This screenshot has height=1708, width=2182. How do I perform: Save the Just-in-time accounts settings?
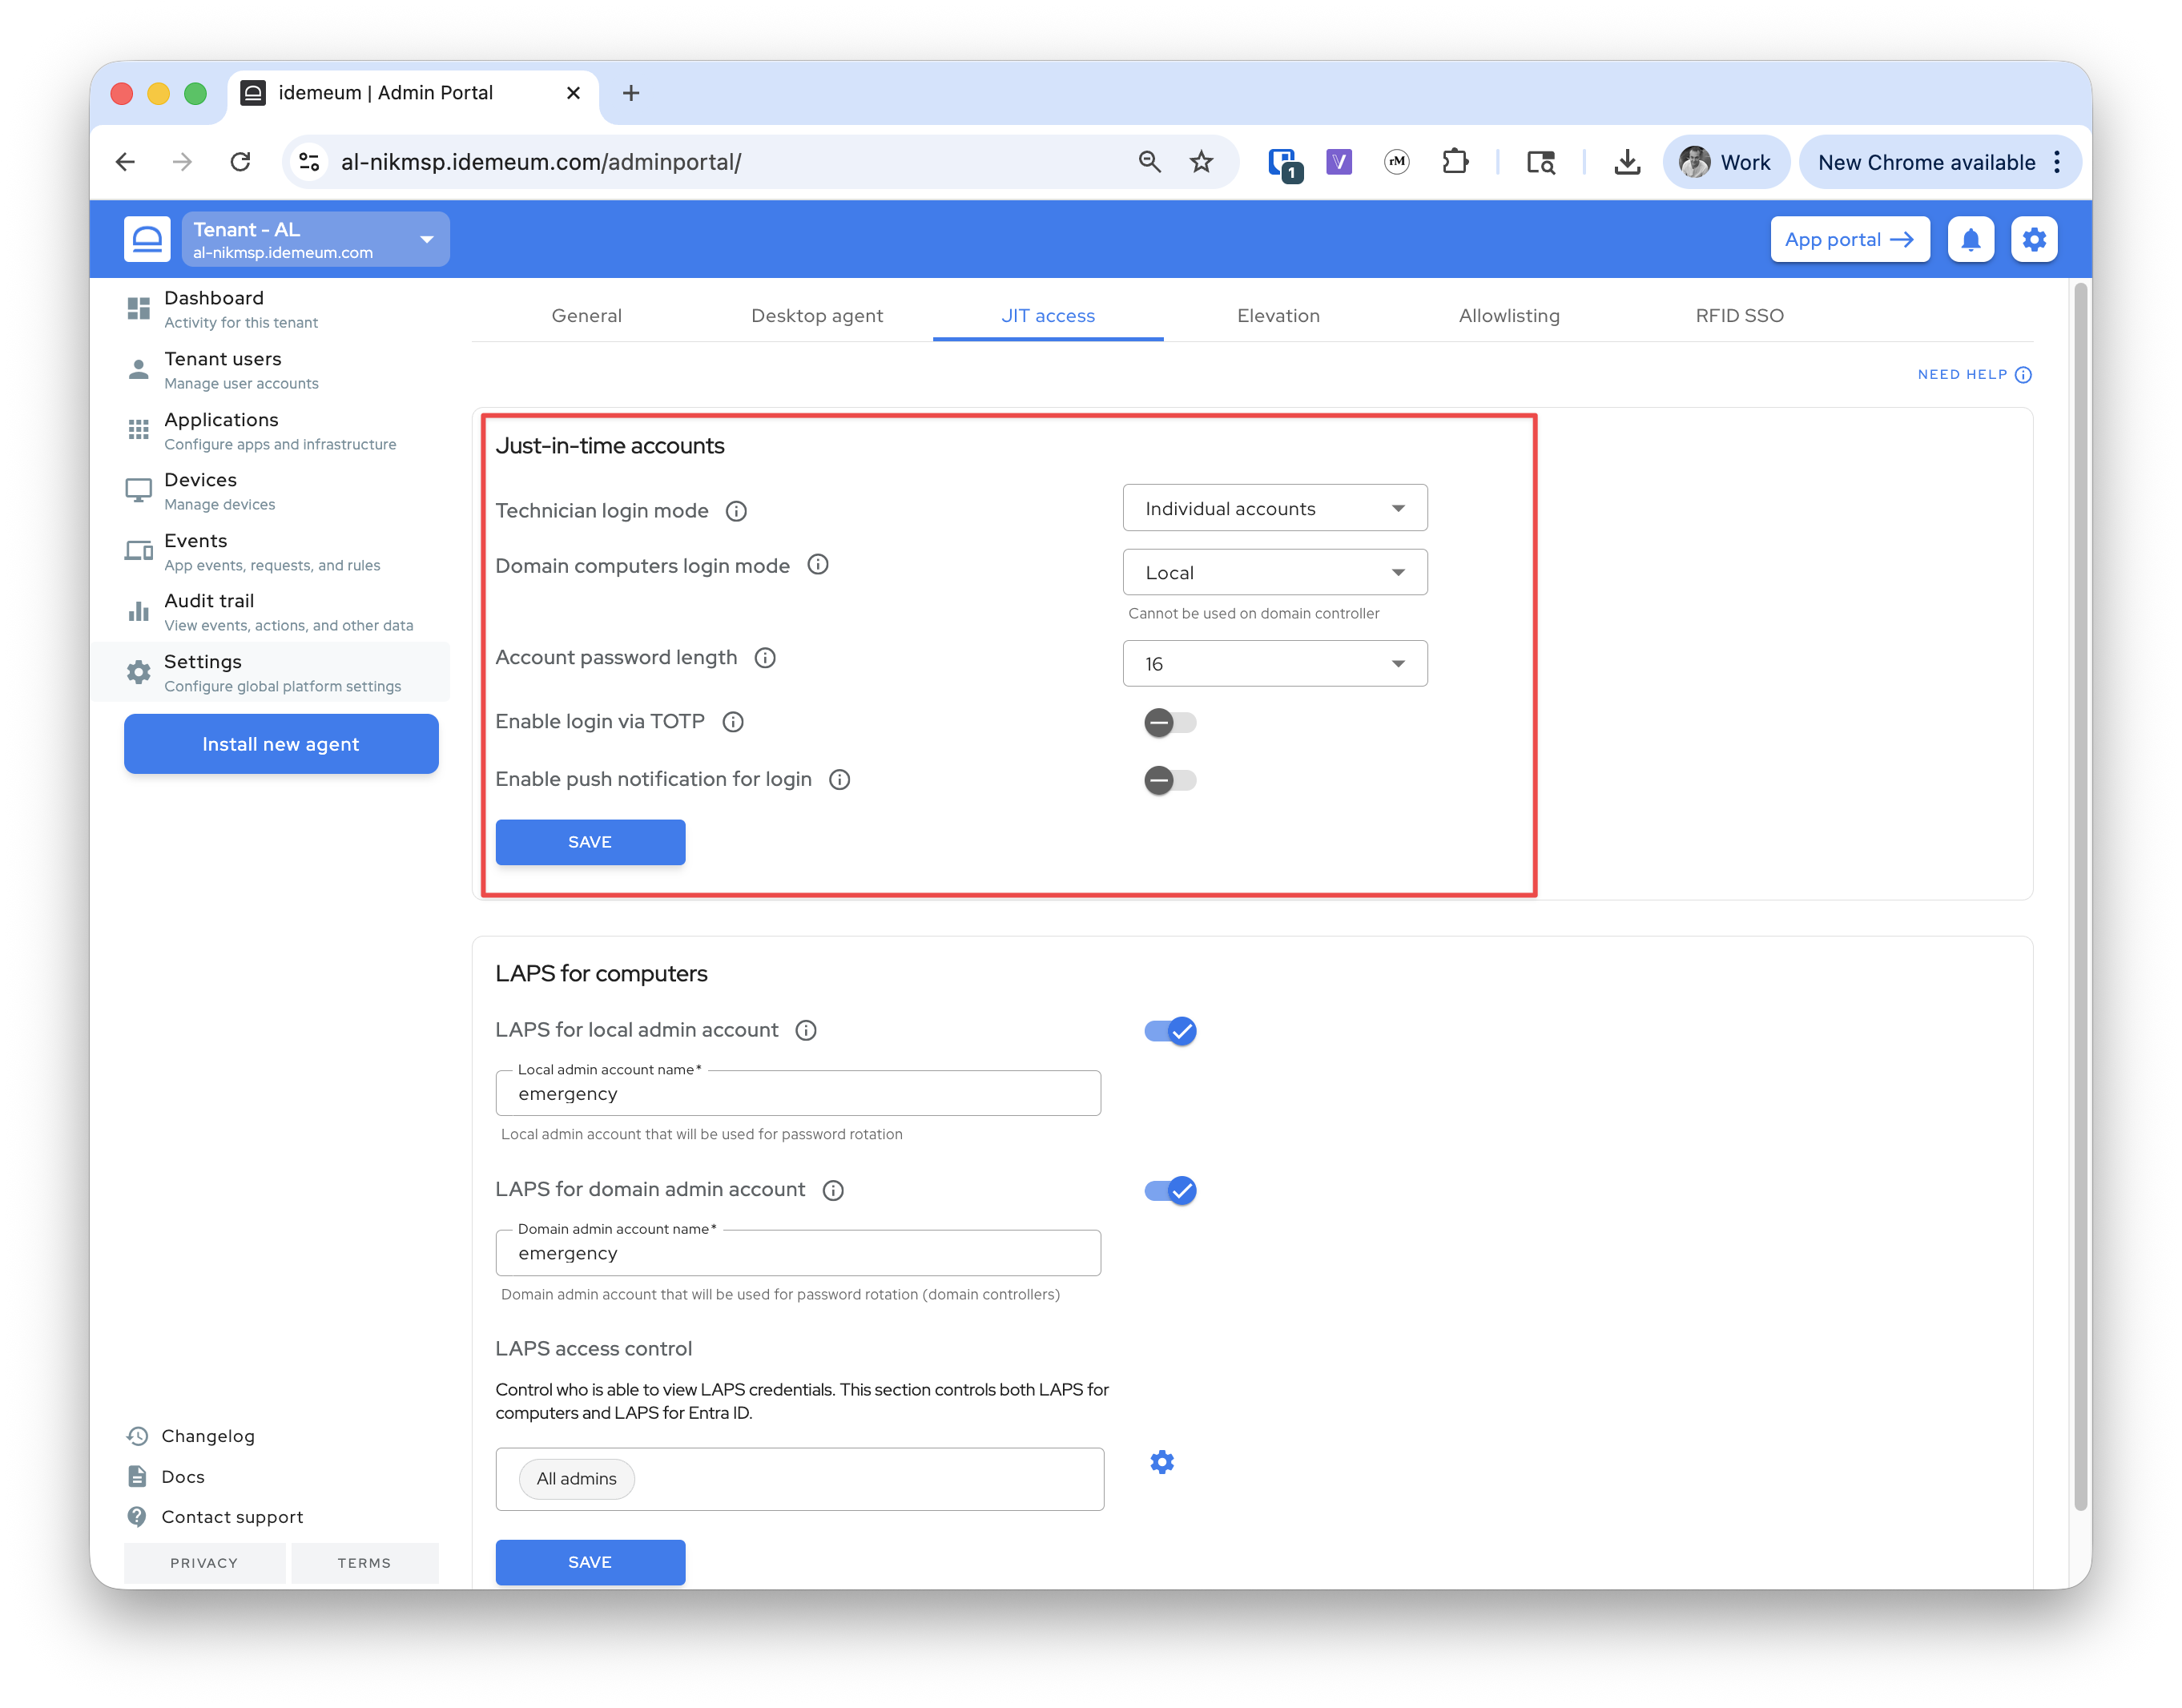click(x=590, y=842)
